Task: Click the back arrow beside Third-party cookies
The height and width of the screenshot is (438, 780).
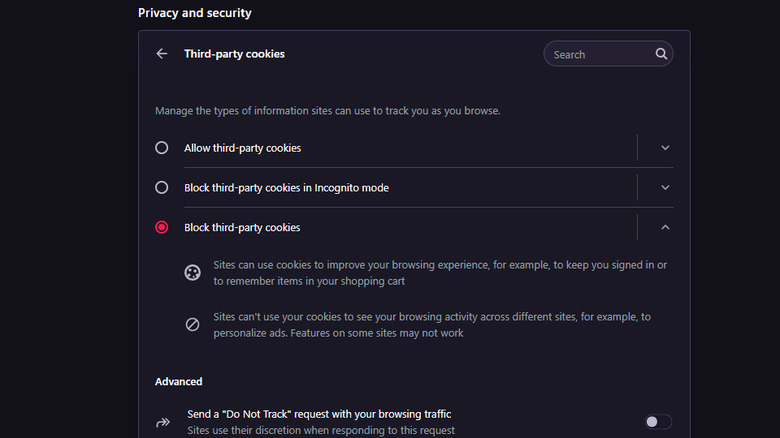Action: tap(162, 54)
